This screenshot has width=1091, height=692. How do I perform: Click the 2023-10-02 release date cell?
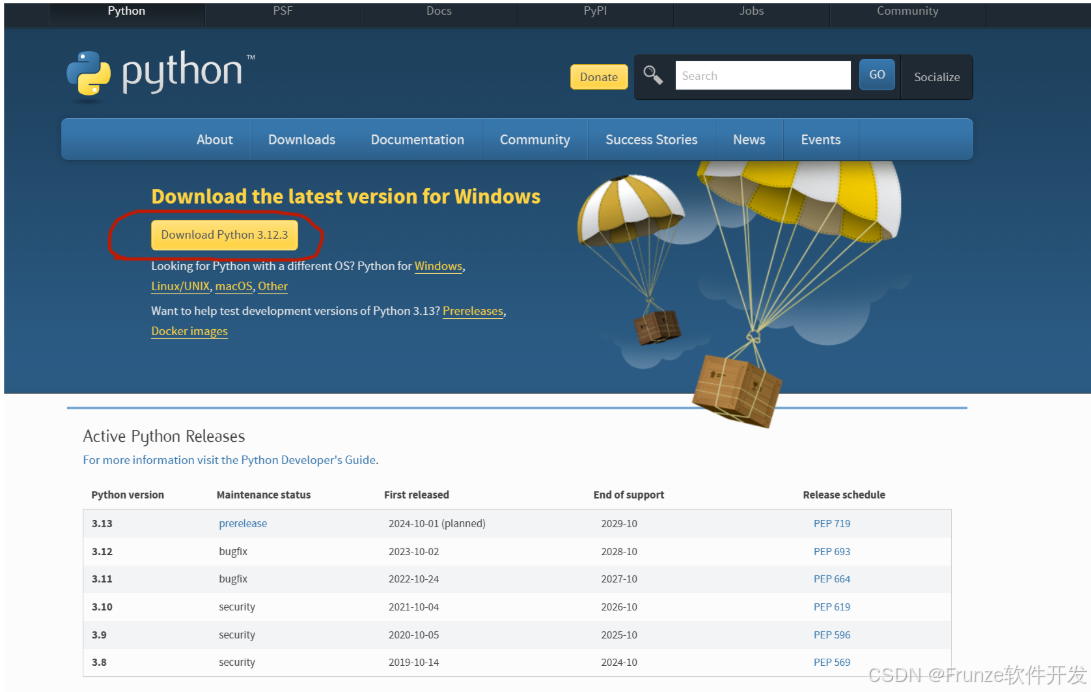[414, 552]
